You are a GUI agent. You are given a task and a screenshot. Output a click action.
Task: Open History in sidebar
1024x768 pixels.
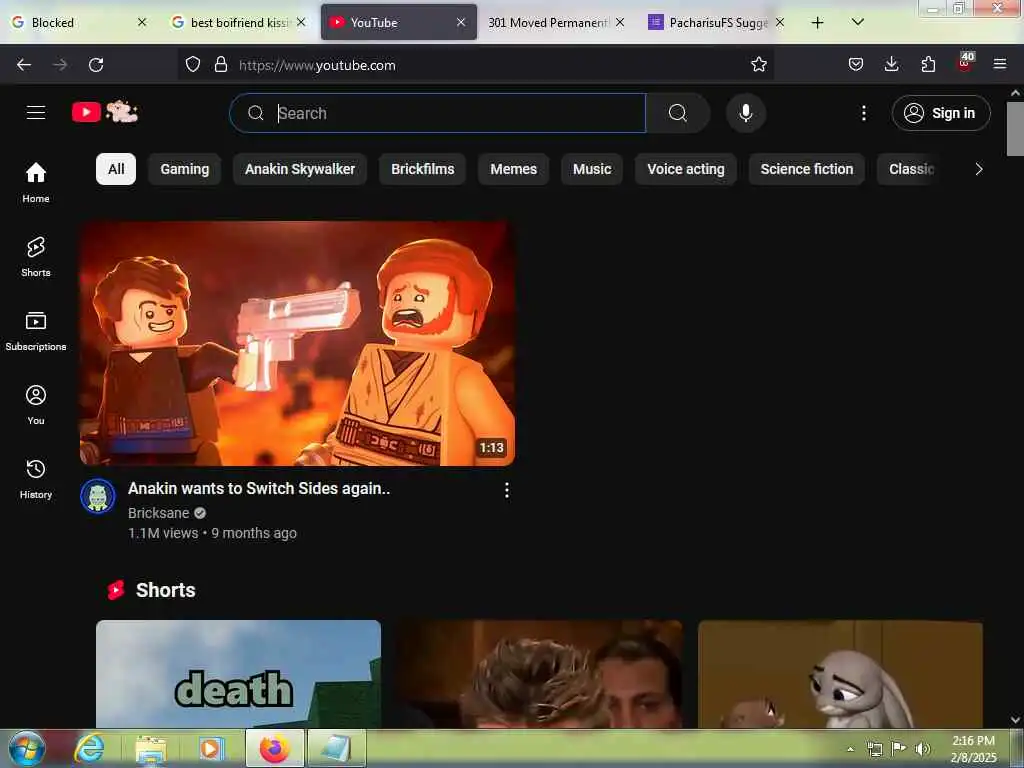[x=36, y=479]
